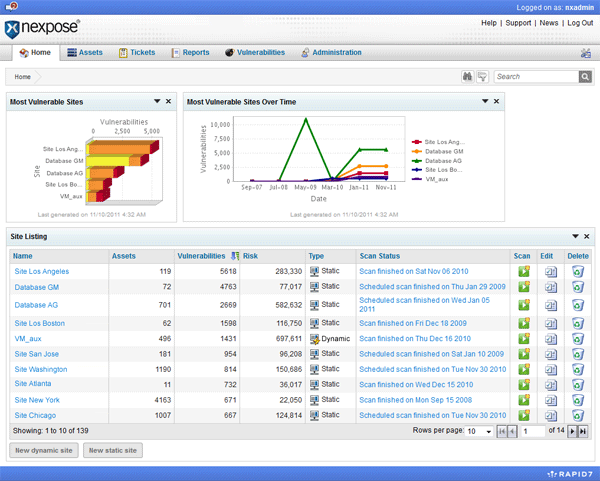Go to previous page arrow
The image size is (600, 481).
512,431
